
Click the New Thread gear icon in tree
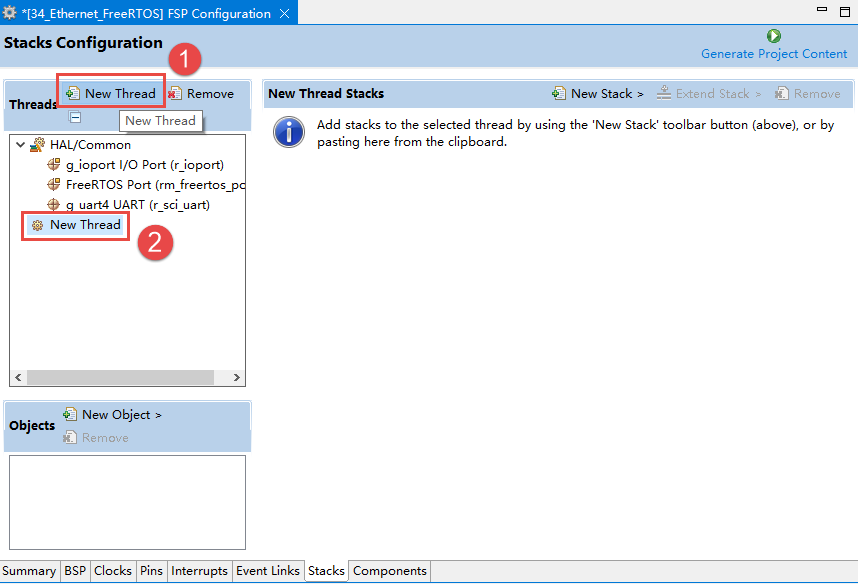(37, 225)
